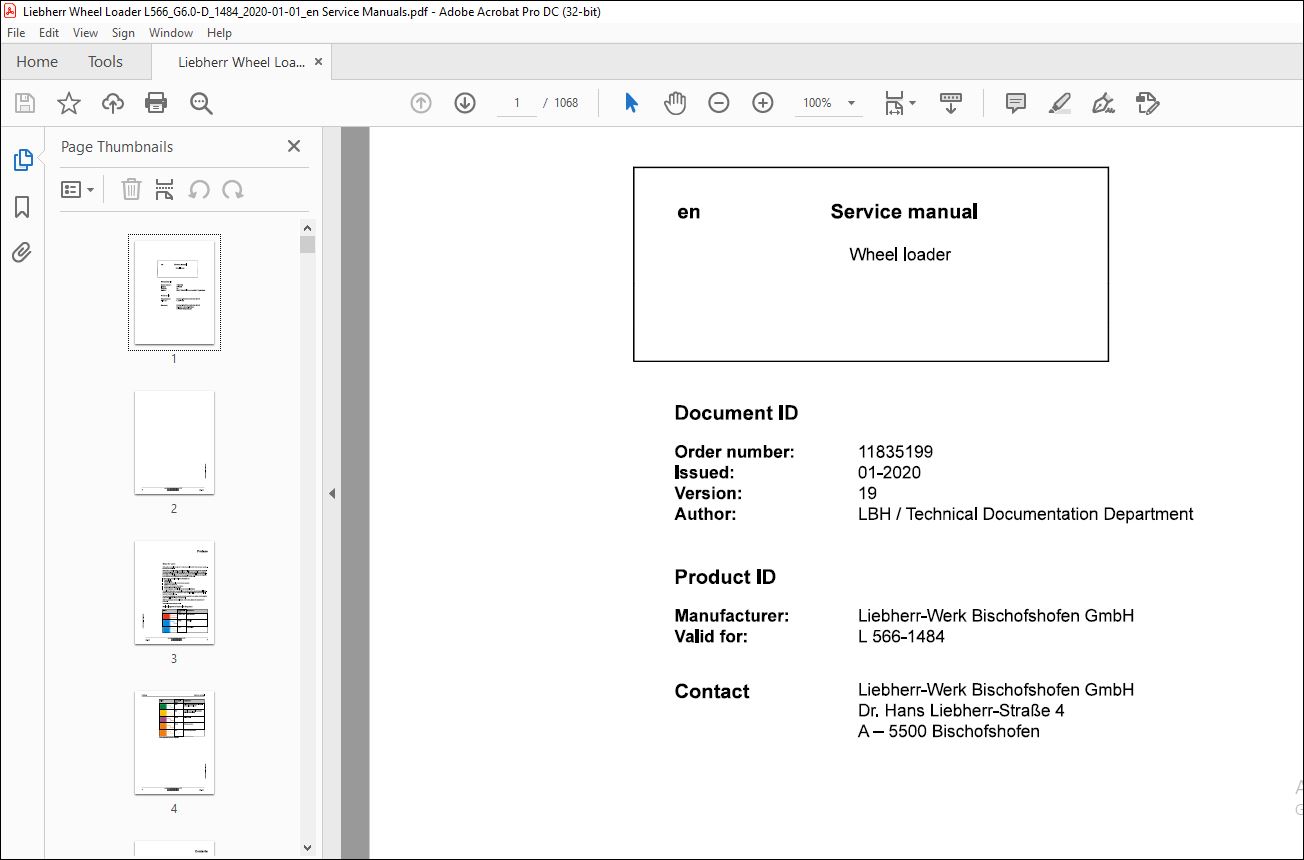Viewport: 1304px width, 860px height.
Task: Click the Wheel loader subtitle
Action: tap(900, 254)
